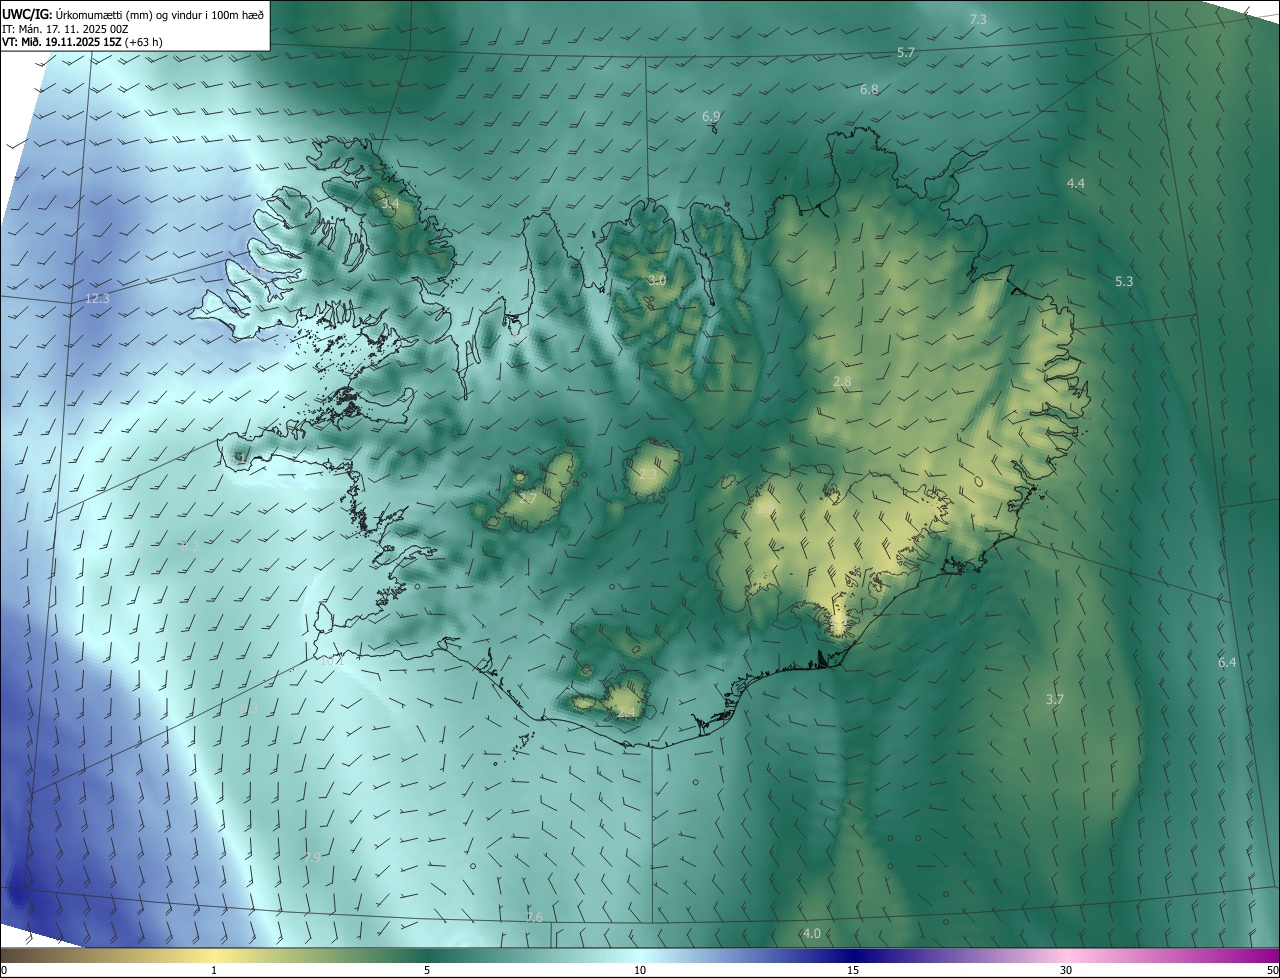The width and height of the screenshot is (1280, 978).
Task: Click the colorbar tick label 0
Action: tap(4, 970)
